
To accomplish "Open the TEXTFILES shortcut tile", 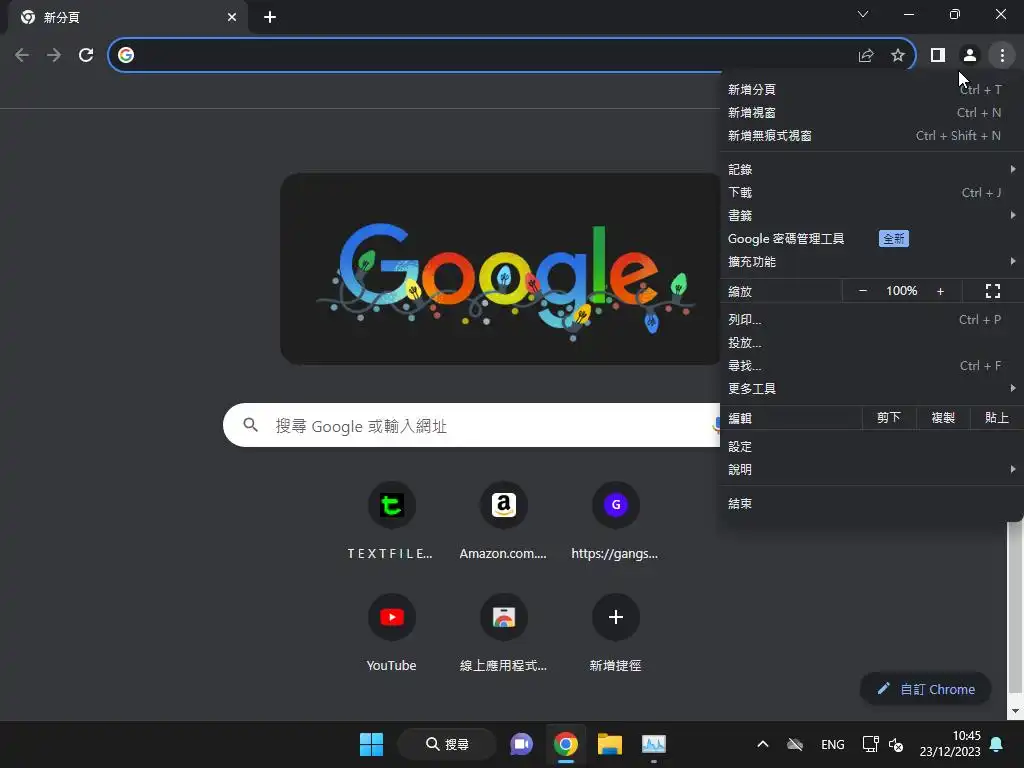I will point(391,520).
